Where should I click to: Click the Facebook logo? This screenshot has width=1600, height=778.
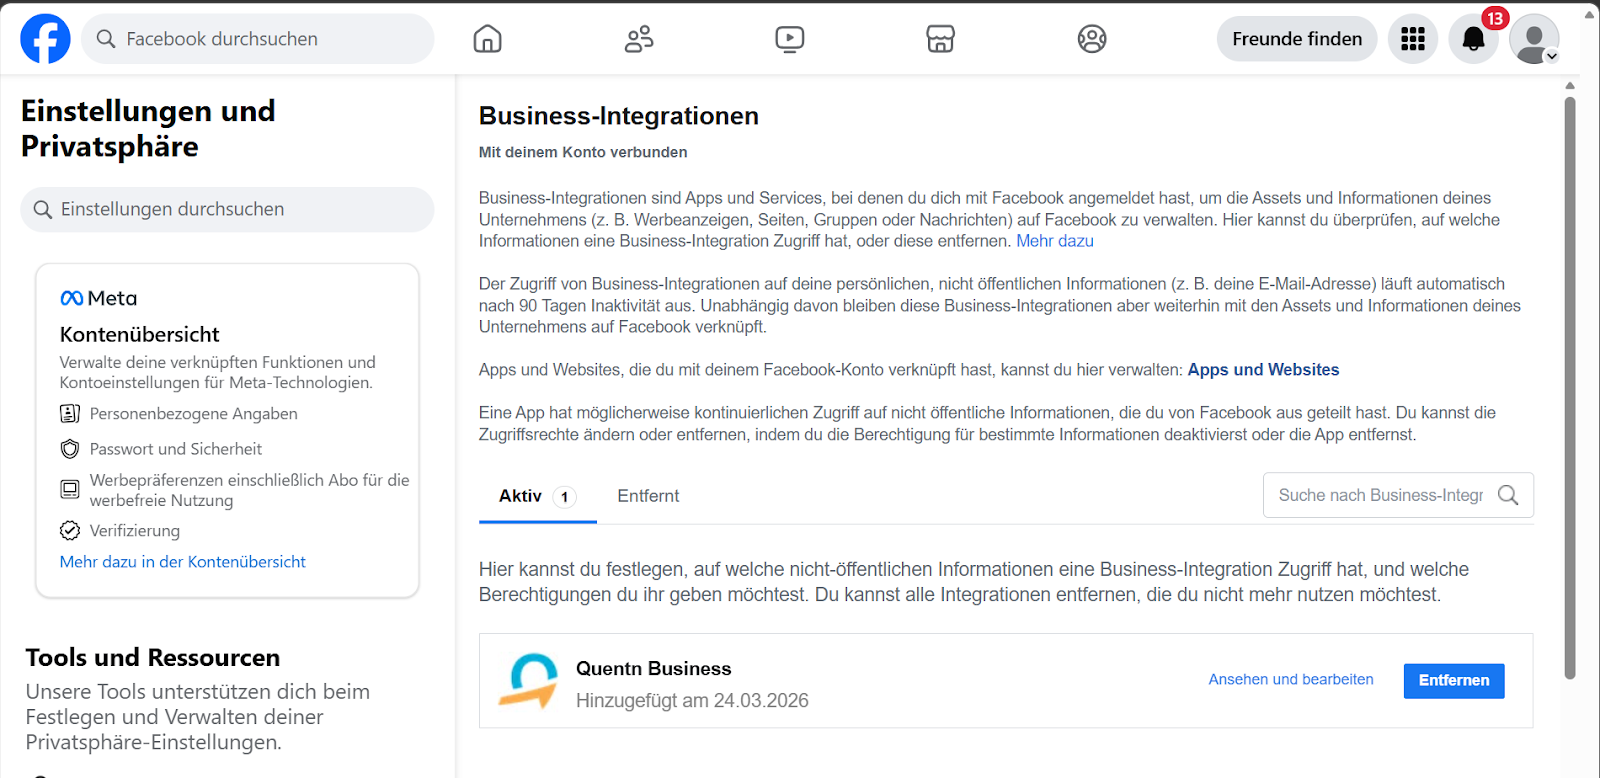coord(45,39)
